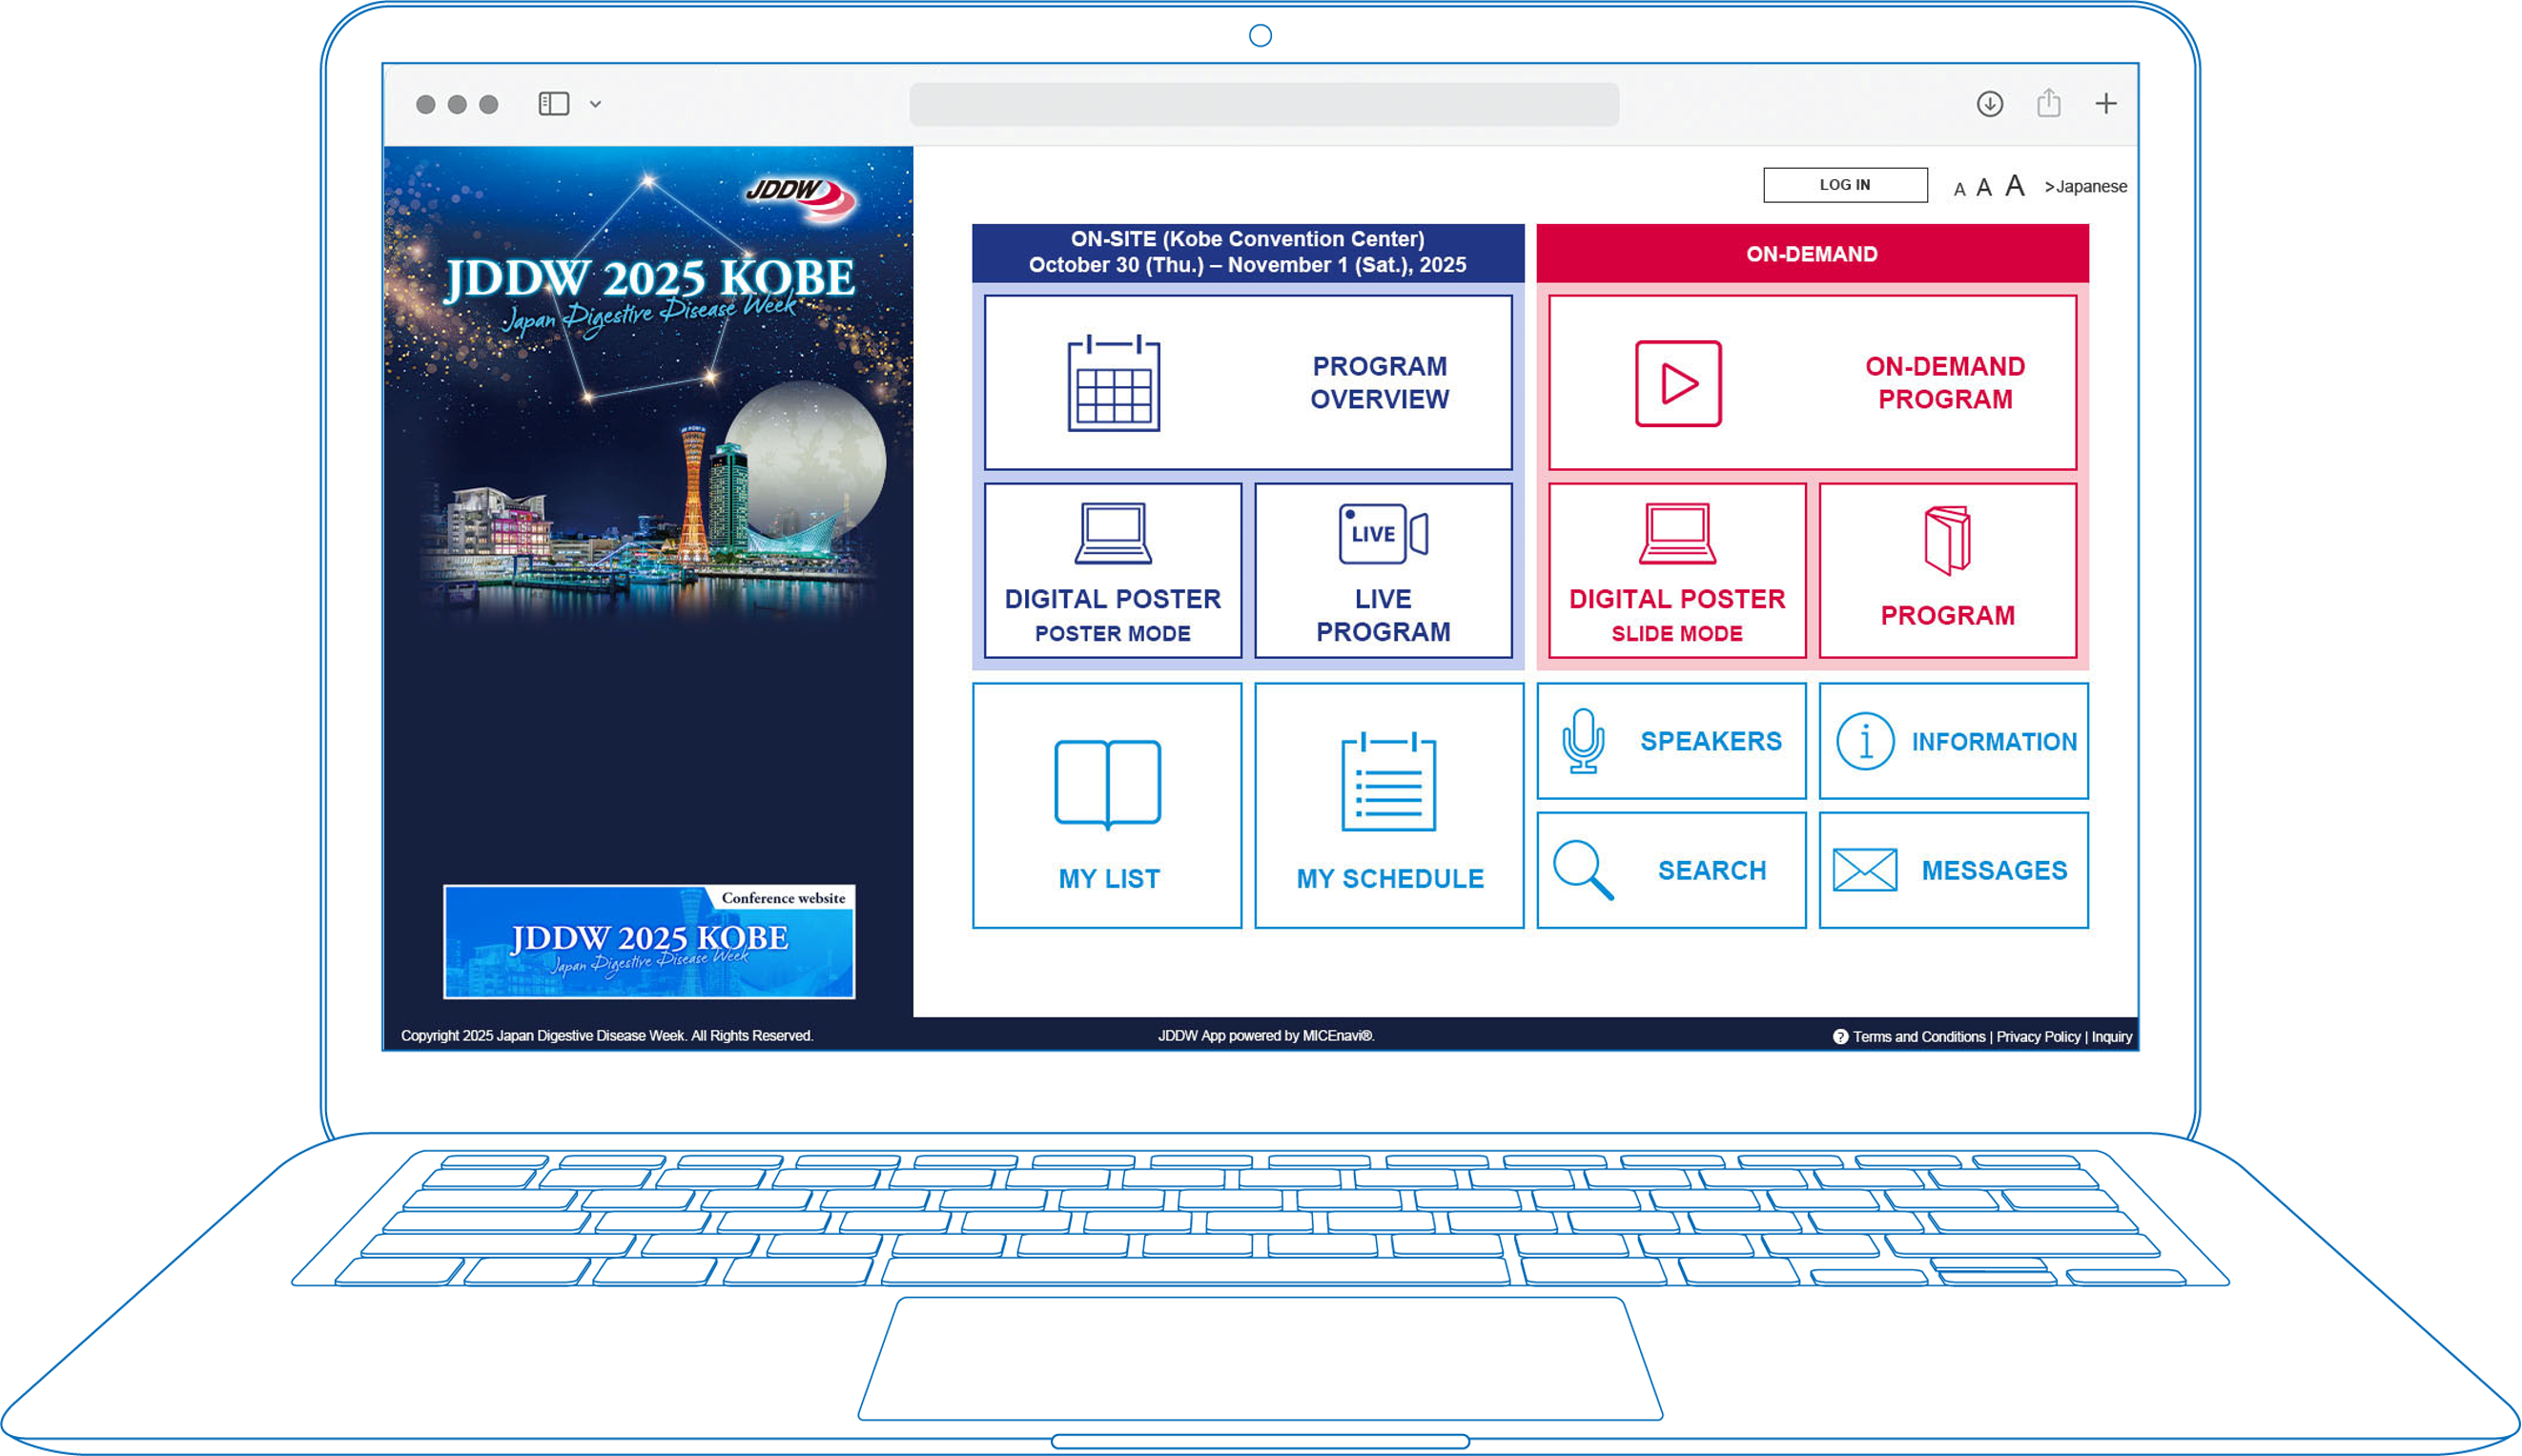Open My List book icon
Viewport: 2522px width, 1456px height.
1107,784
